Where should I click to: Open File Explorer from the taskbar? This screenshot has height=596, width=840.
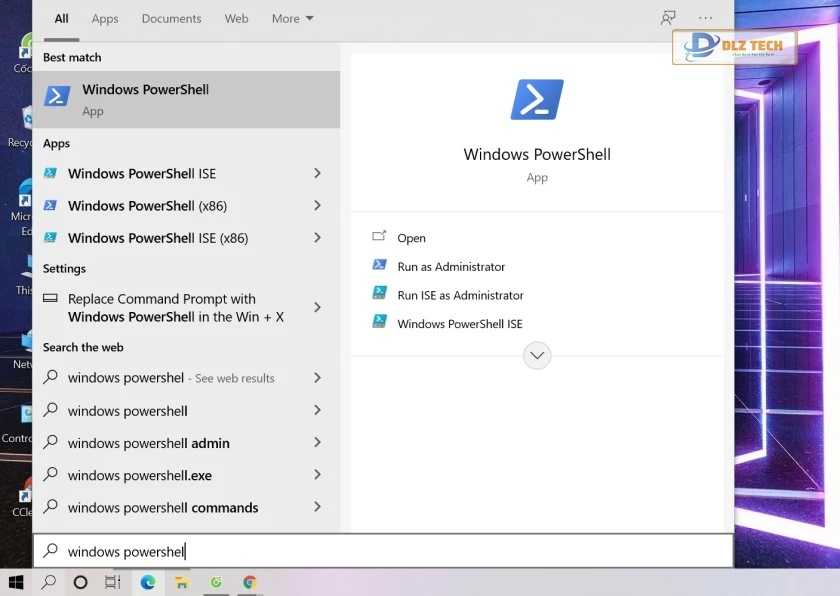tap(182, 582)
